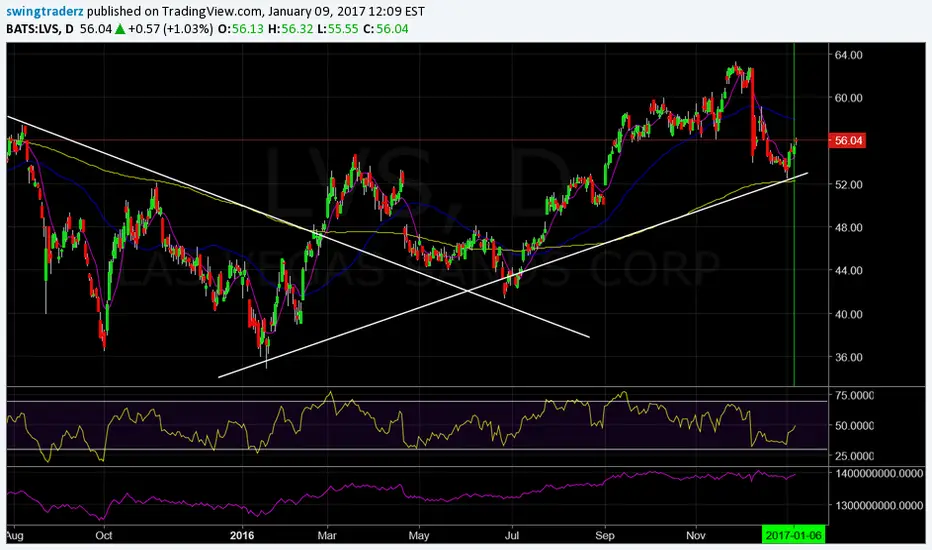Click the May time axis label
Viewport: 932px width, 550px height.
coord(419,535)
